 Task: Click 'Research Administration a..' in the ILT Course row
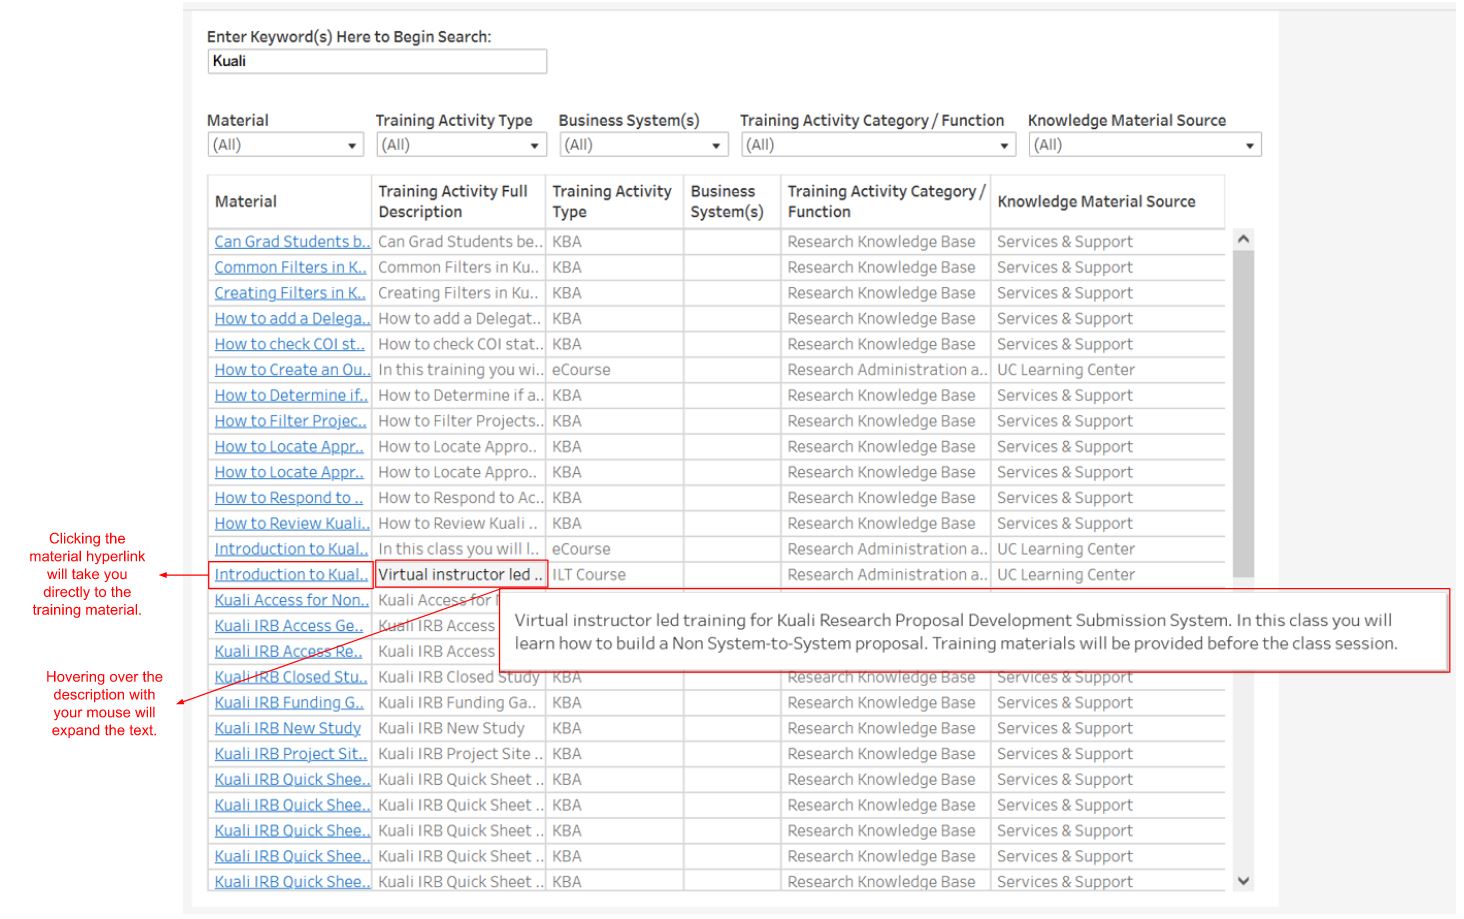(887, 575)
